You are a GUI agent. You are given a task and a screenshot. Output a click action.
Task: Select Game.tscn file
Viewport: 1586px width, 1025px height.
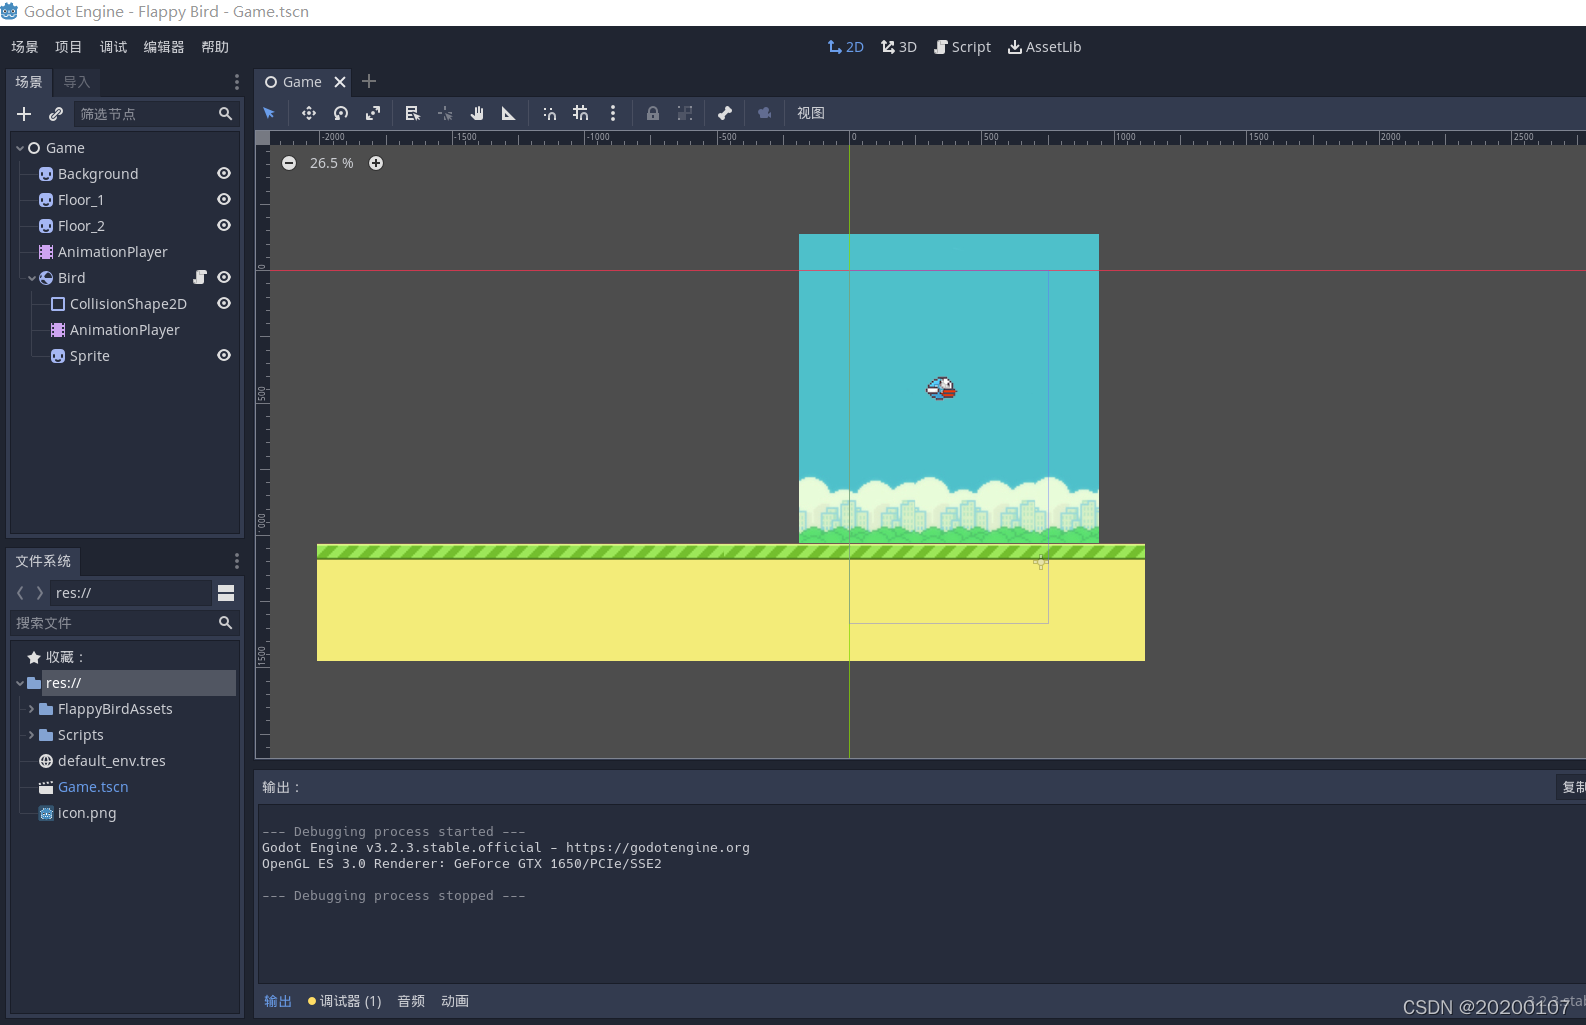(x=93, y=787)
